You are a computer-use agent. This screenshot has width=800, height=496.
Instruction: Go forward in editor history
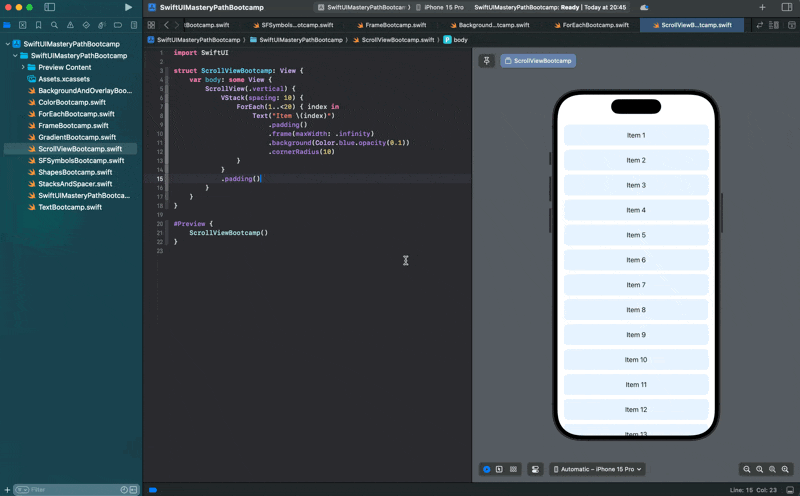177,25
